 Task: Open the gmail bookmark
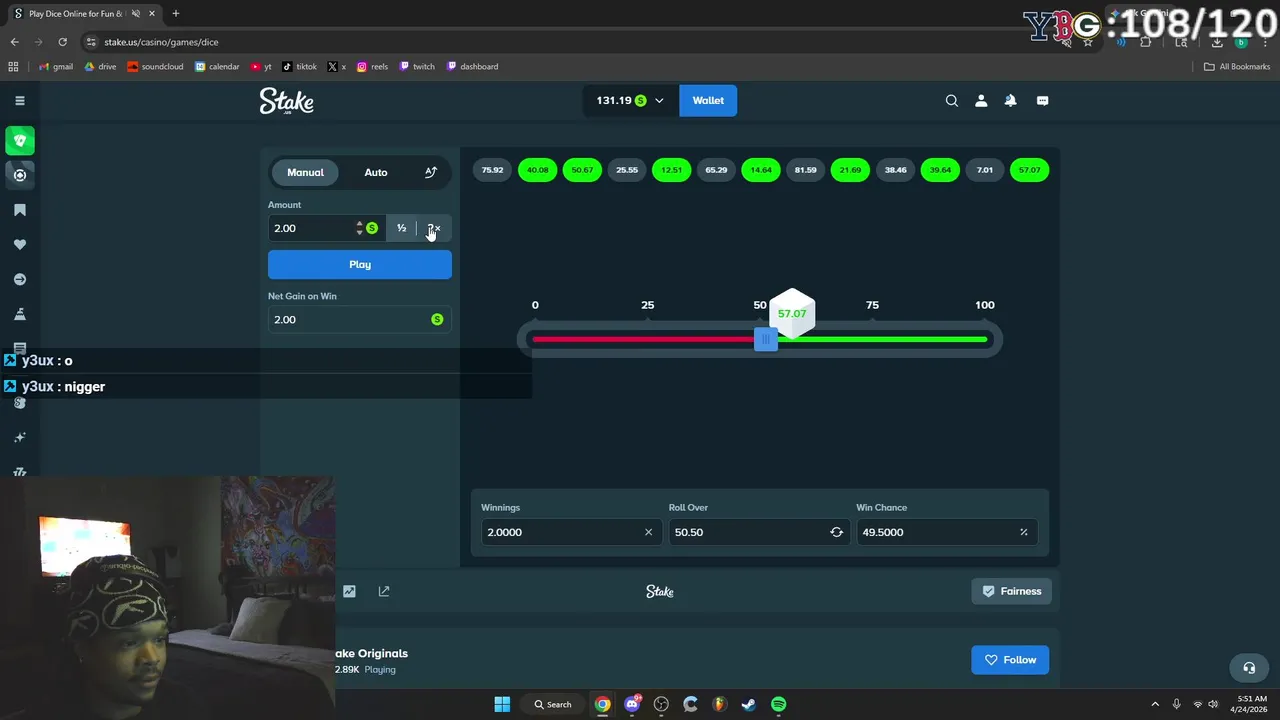56,67
